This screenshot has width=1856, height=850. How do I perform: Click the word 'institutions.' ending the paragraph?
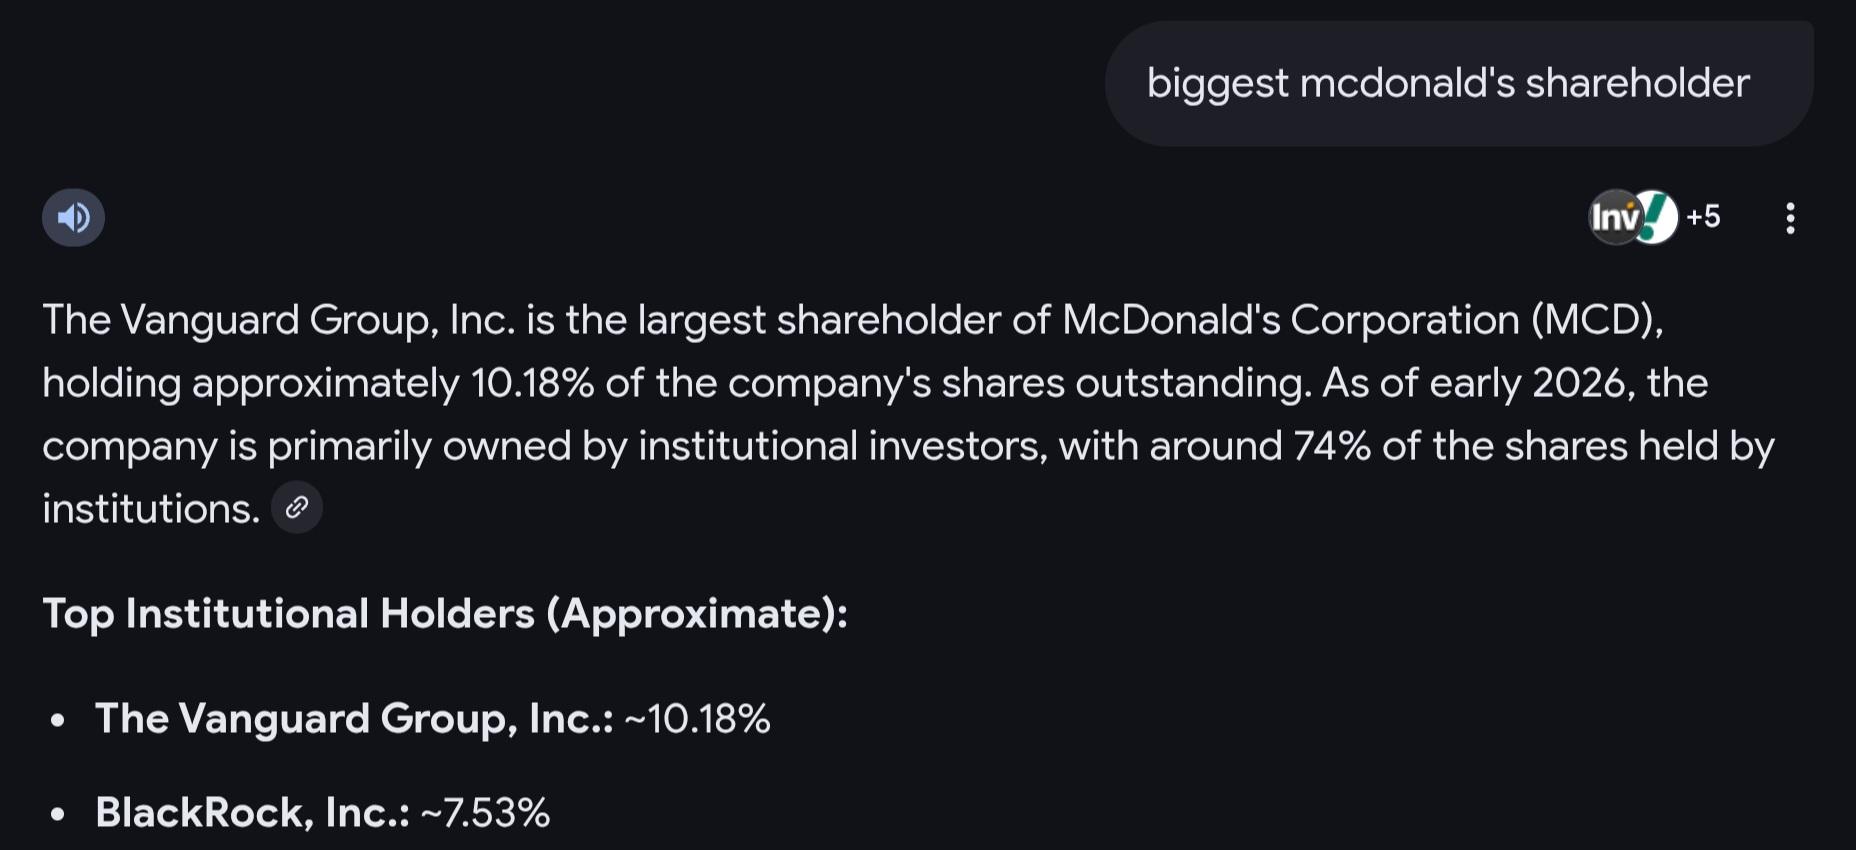coord(151,509)
